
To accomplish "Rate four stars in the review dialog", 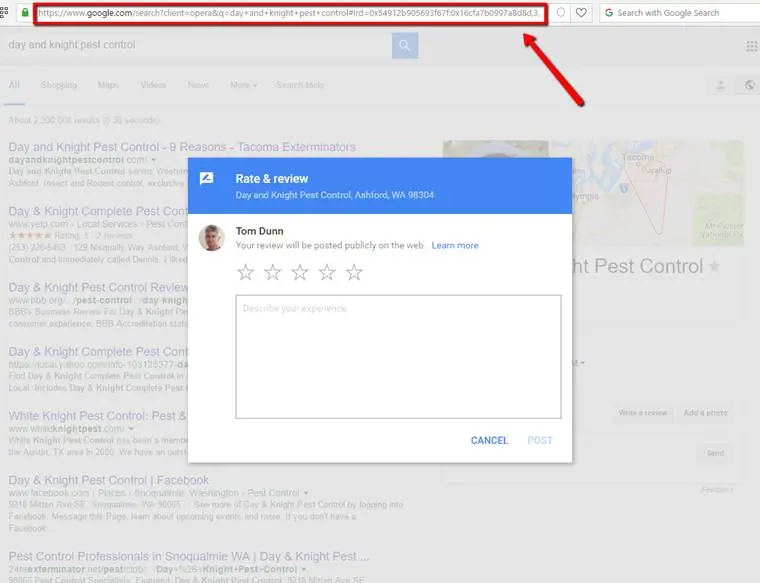I will click(x=327, y=272).
